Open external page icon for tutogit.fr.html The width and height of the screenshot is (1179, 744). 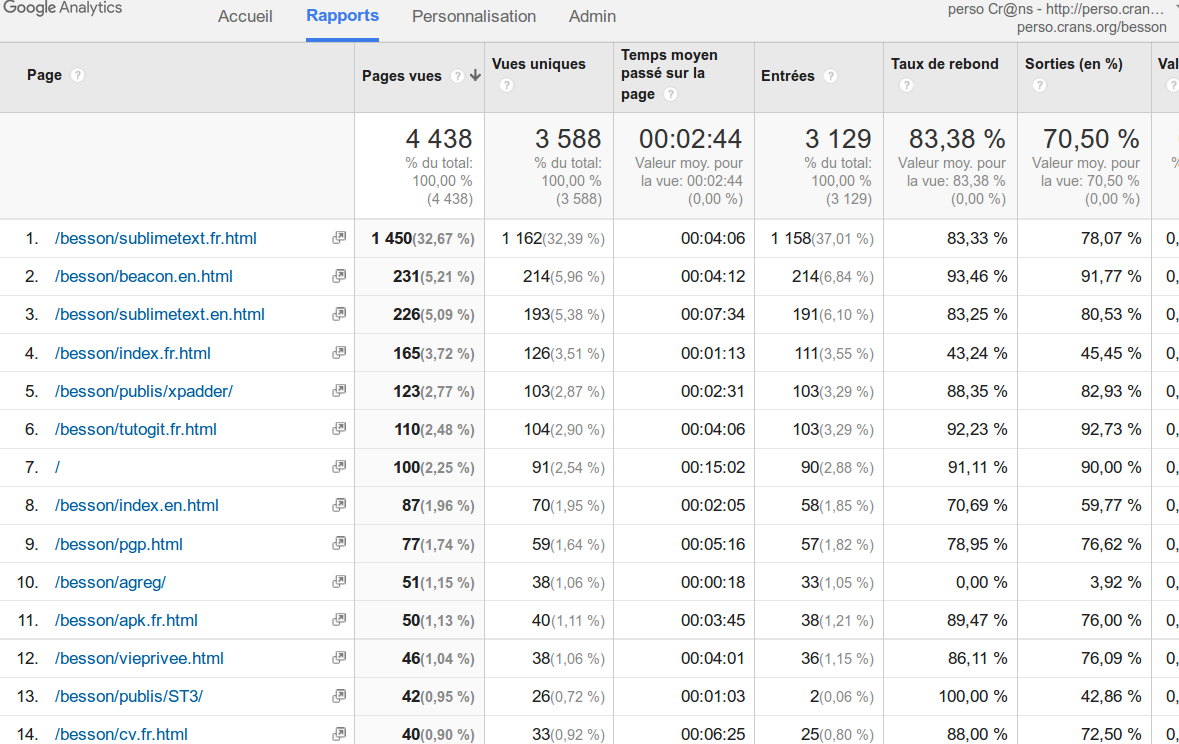point(339,429)
